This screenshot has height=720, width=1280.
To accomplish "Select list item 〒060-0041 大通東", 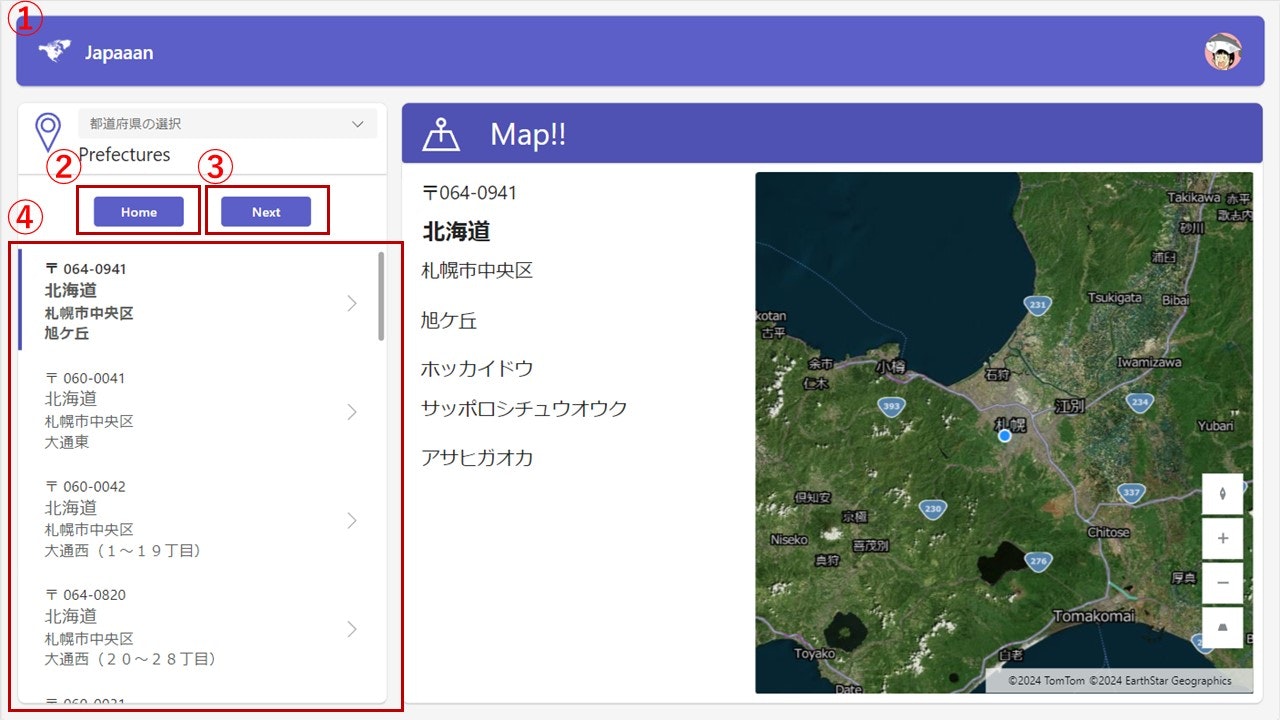I will pyautogui.click(x=197, y=410).
